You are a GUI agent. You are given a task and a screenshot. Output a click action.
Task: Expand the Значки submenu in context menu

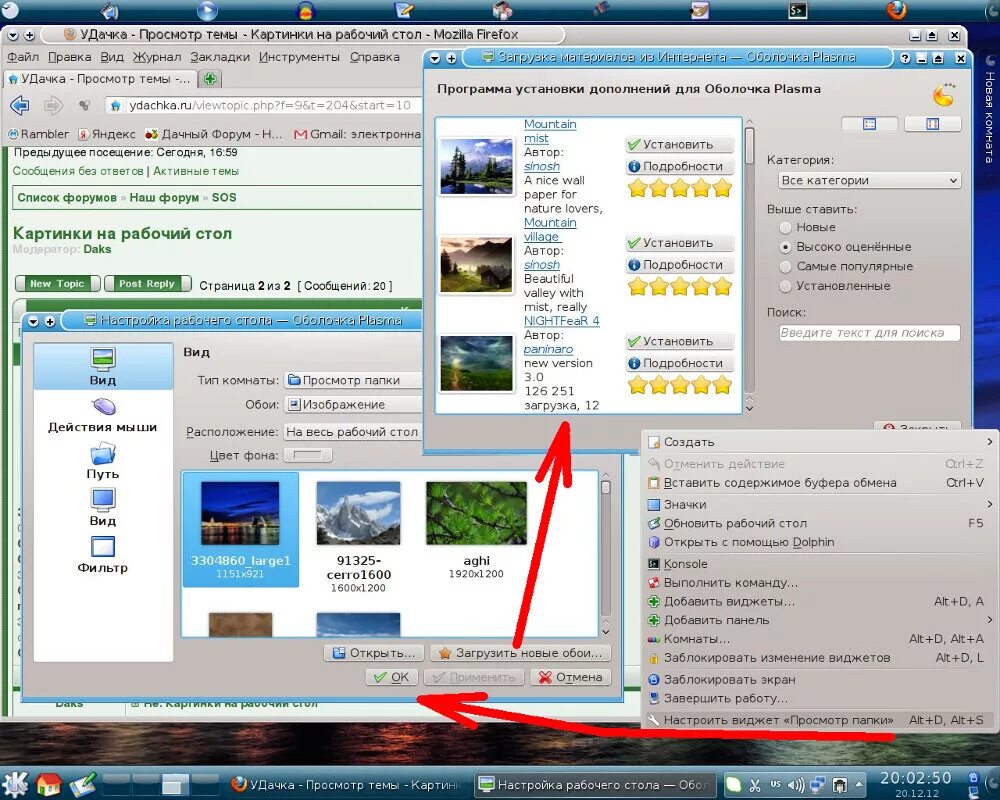pos(820,505)
